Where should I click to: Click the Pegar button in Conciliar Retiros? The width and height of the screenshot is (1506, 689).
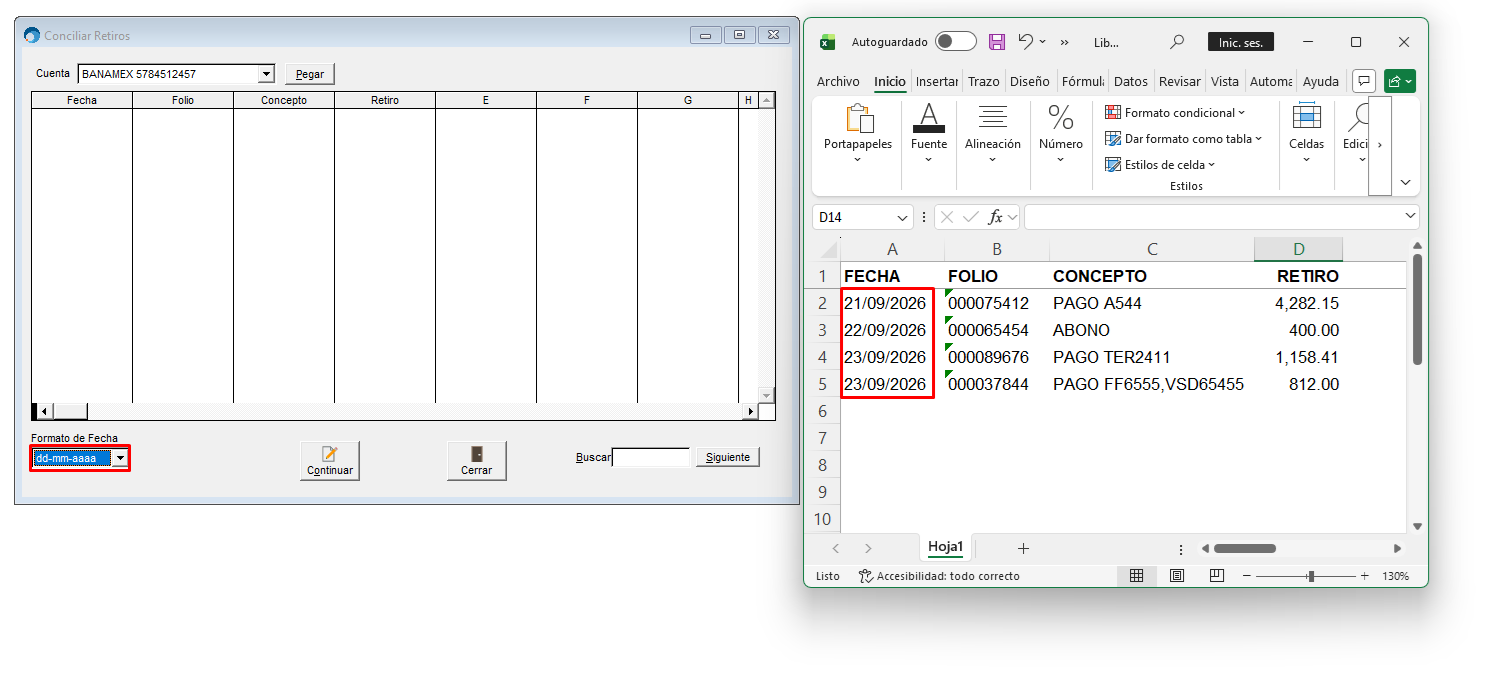[310, 74]
